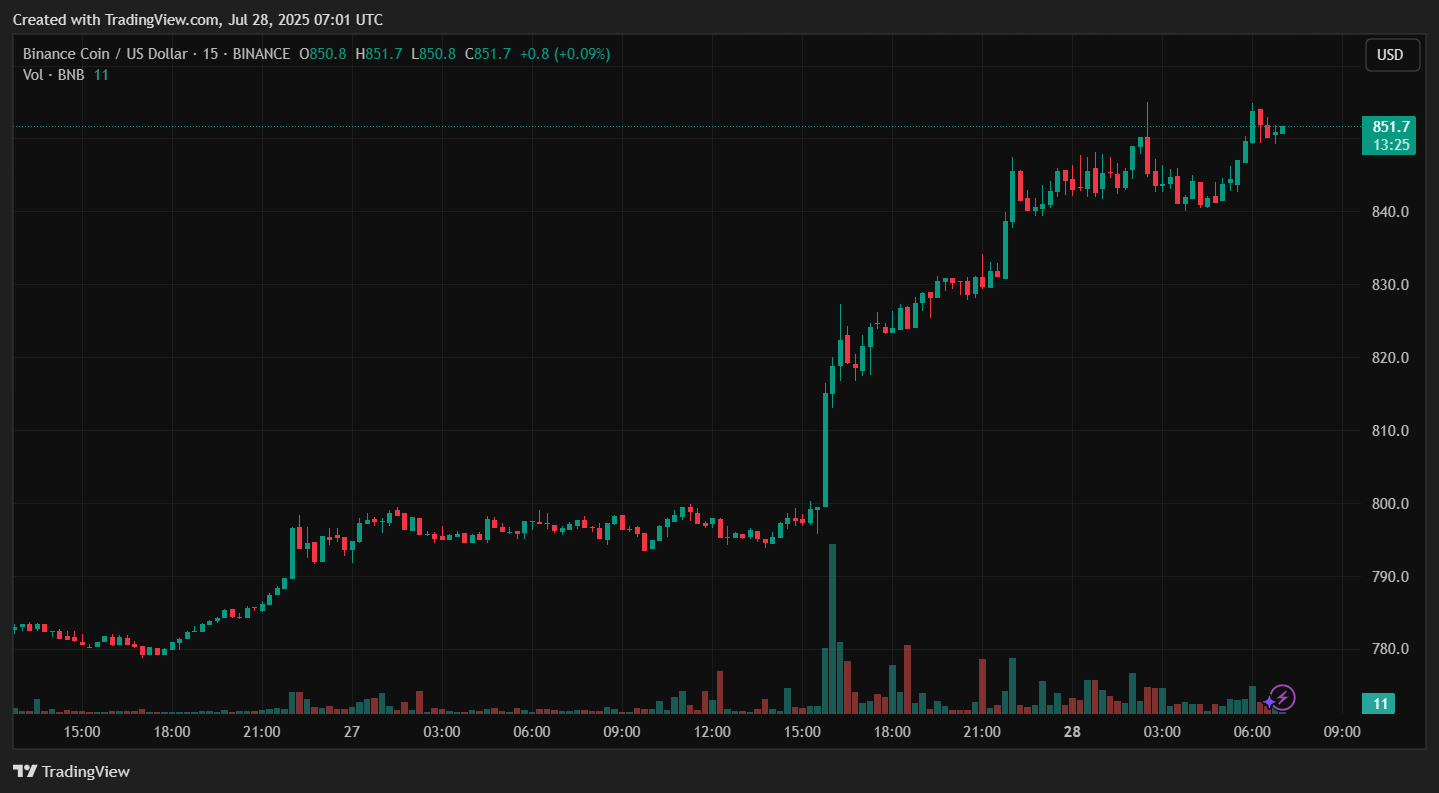Click the H851.7 high value

(378, 54)
